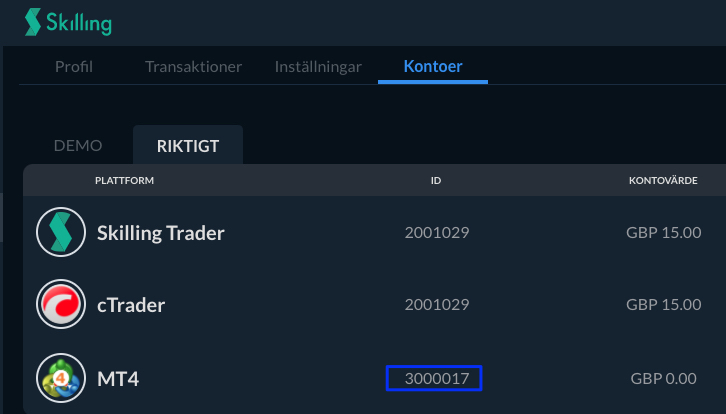Select the RIKTIGT accounts tab
The width and height of the screenshot is (726, 414).
pos(188,145)
